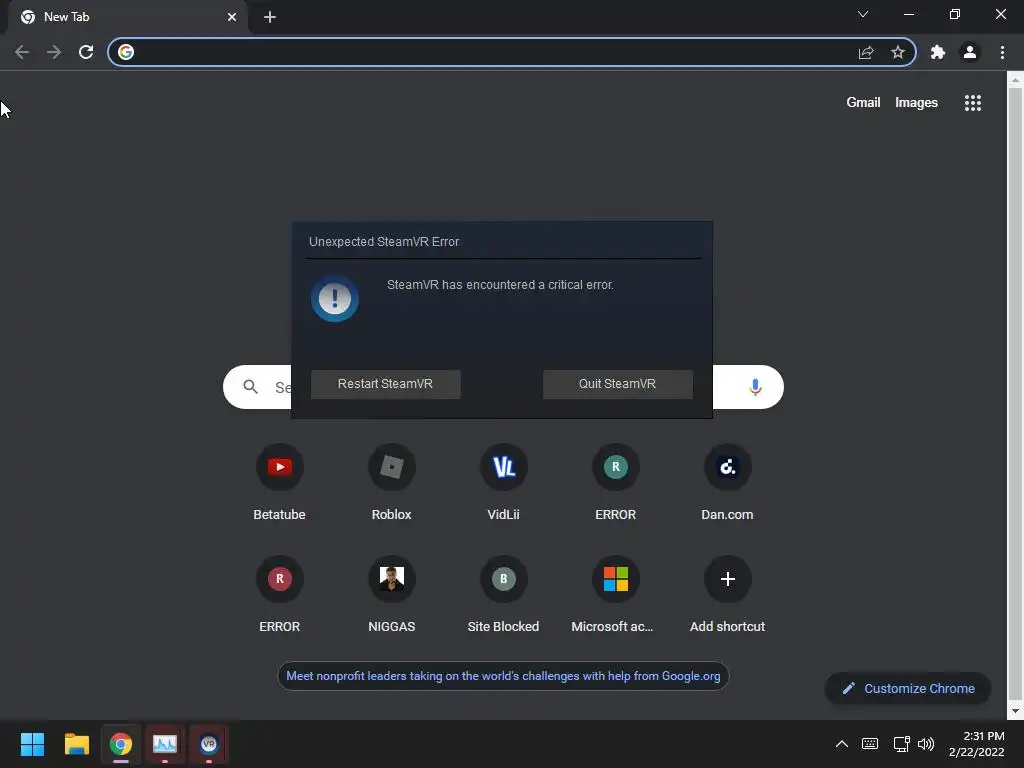The height and width of the screenshot is (768, 1024).
Task: Open File Explorer from taskbar
Action: pos(76,744)
